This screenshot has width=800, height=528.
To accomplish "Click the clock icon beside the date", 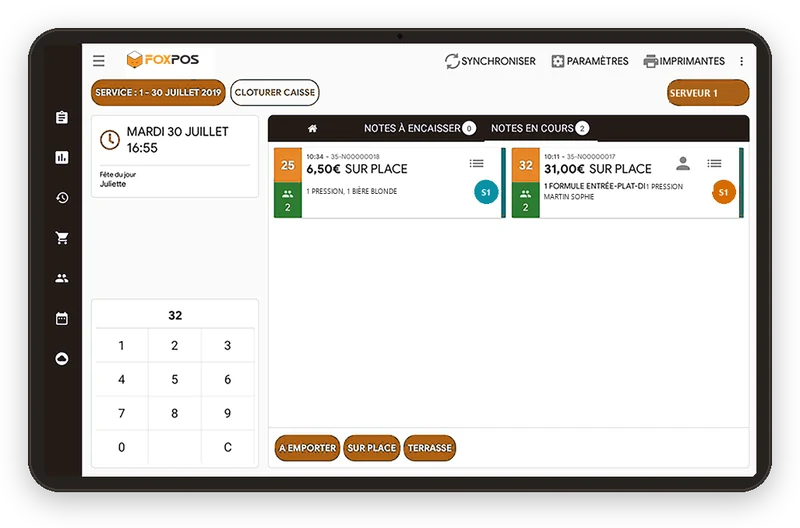I will coord(110,140).
